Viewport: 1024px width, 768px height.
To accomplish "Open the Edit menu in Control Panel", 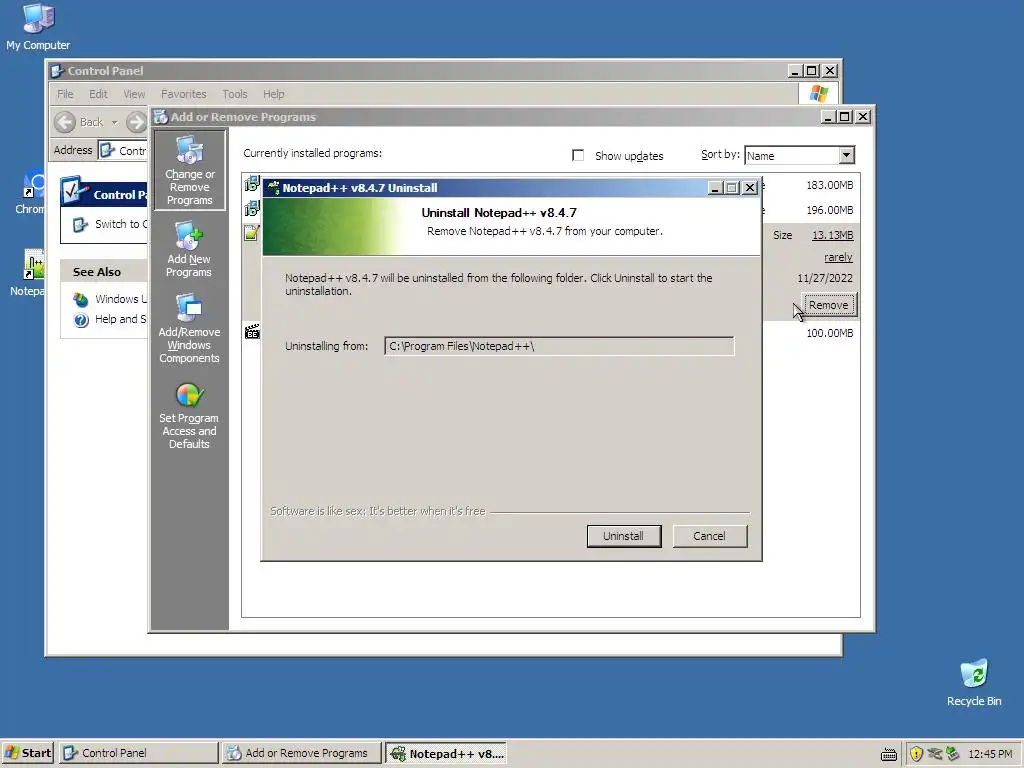I will [x=98, y=94].
